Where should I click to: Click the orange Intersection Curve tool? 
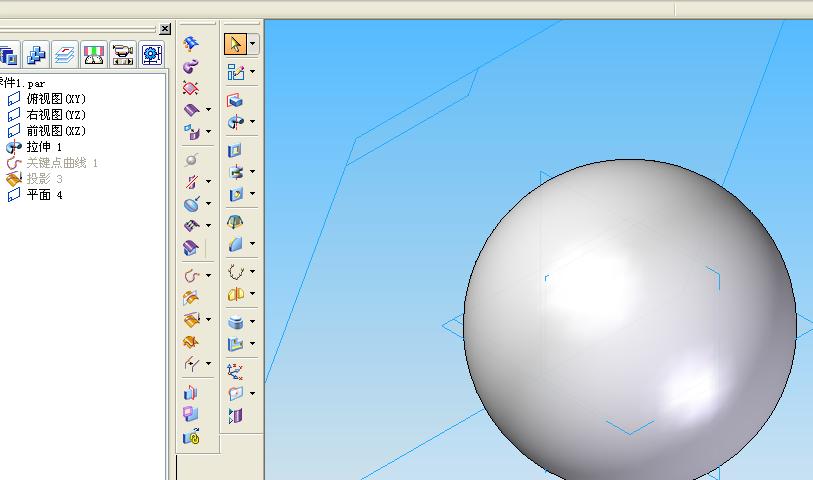click(x=191, y=298)
